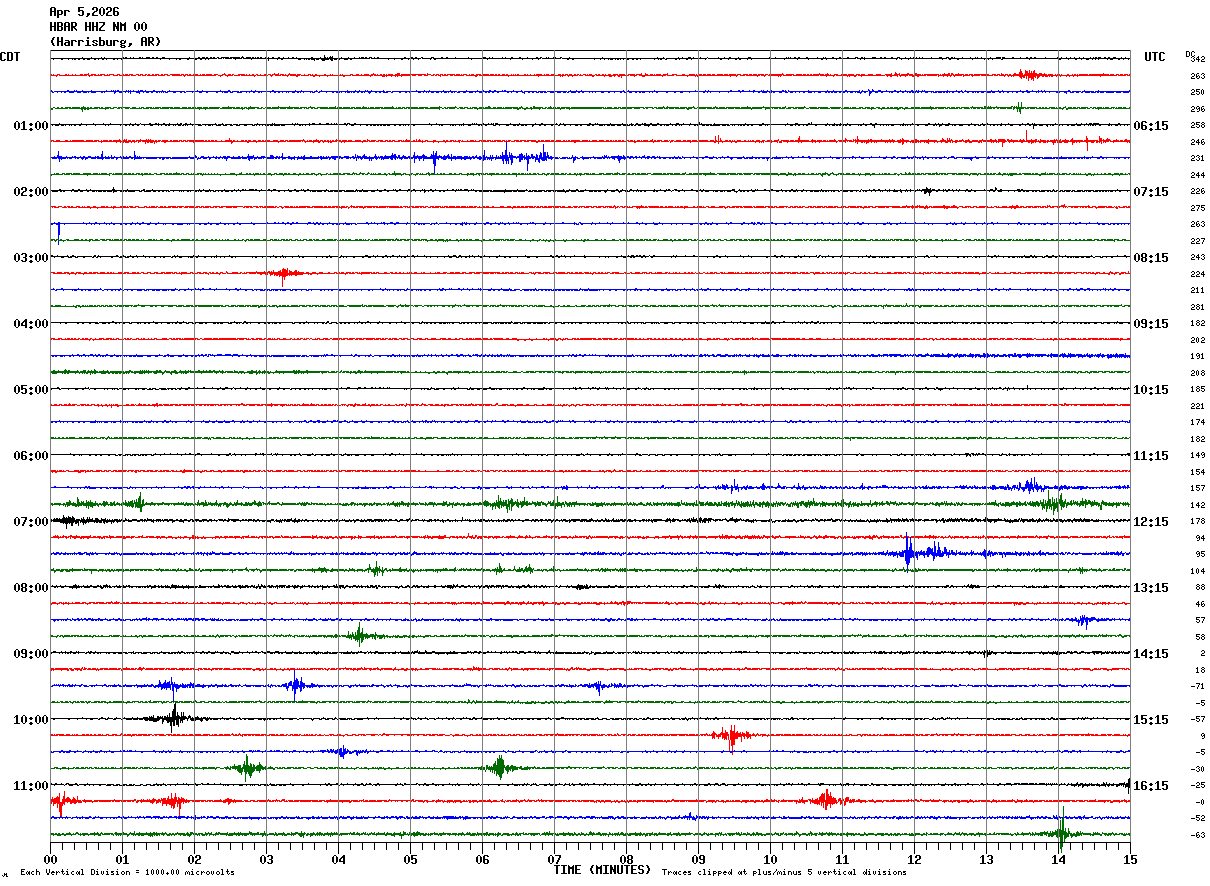Click the minute axis tick '12'
This screenshot has width=1210, height=886.
914,859
